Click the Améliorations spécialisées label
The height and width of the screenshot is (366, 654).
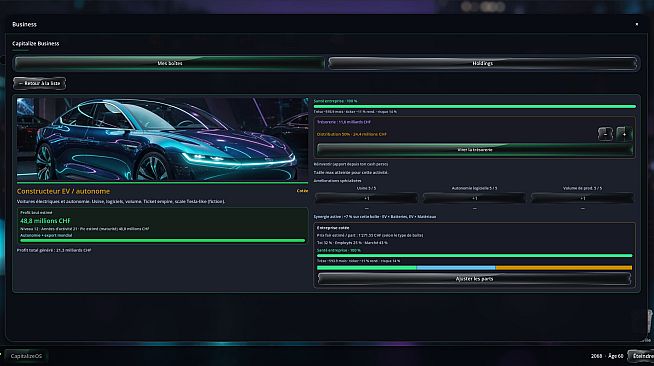[337, 180]
